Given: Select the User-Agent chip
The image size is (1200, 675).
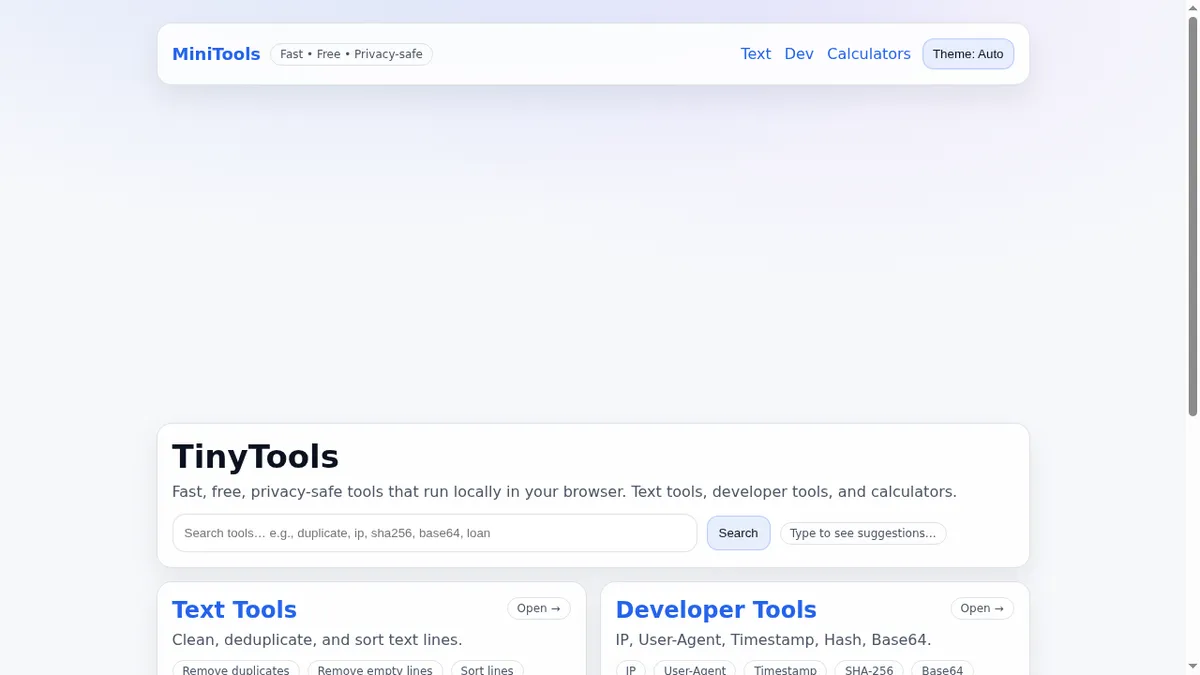Looking at the screenshot, I should [695, 668].
